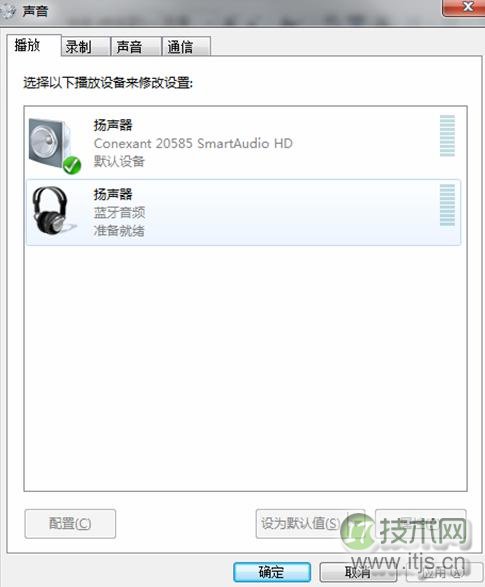
Task: Click the sound icon in title bar
Action: click(8, 11)
